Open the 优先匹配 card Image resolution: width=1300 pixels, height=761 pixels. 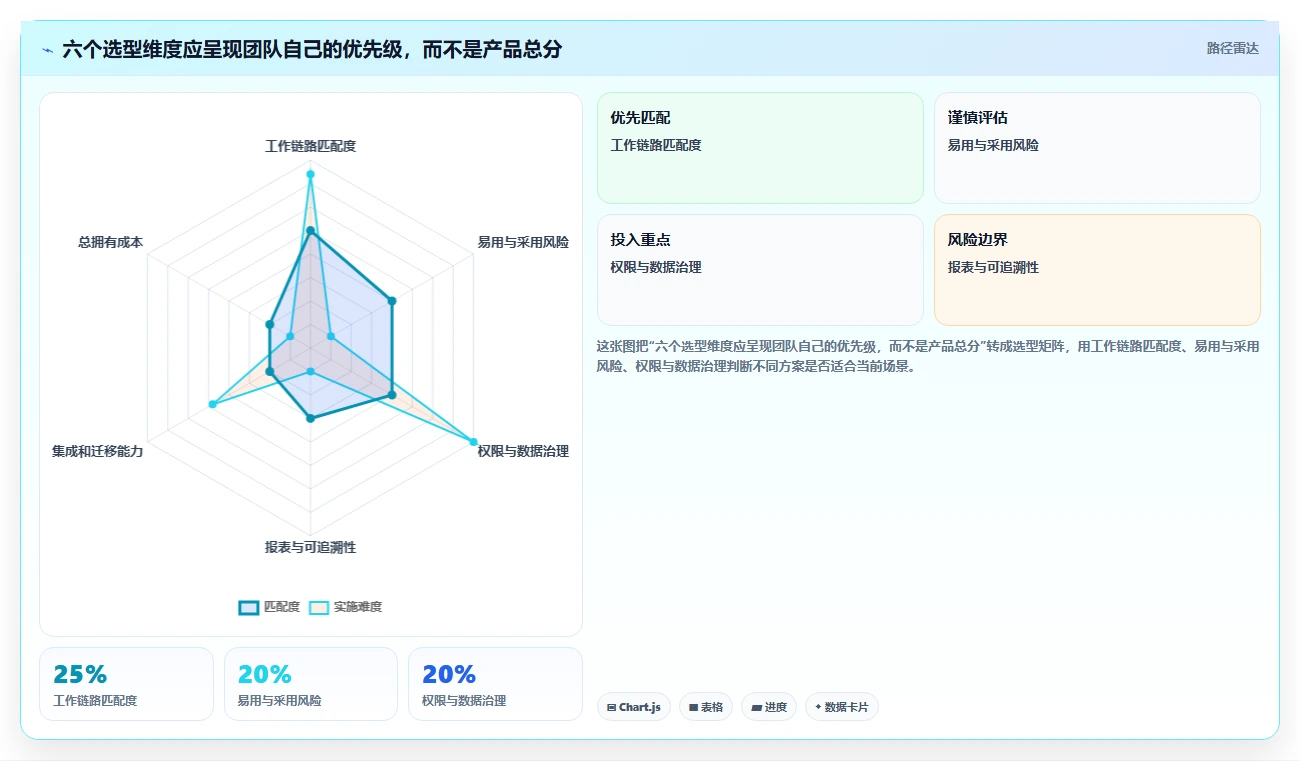[x=760, y=148]
